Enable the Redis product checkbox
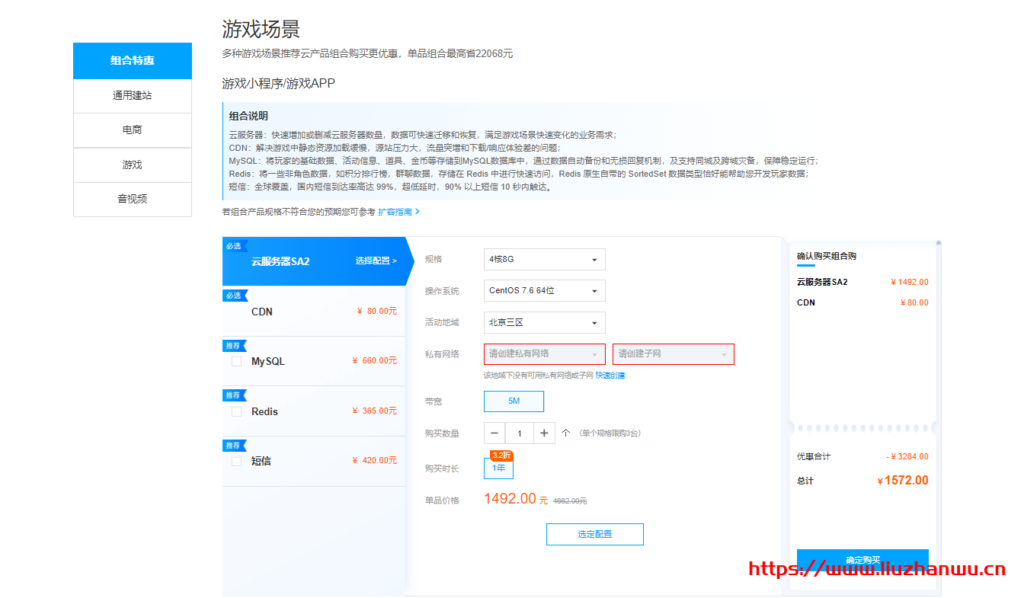 pyautogui.click(x=234, y=410)
